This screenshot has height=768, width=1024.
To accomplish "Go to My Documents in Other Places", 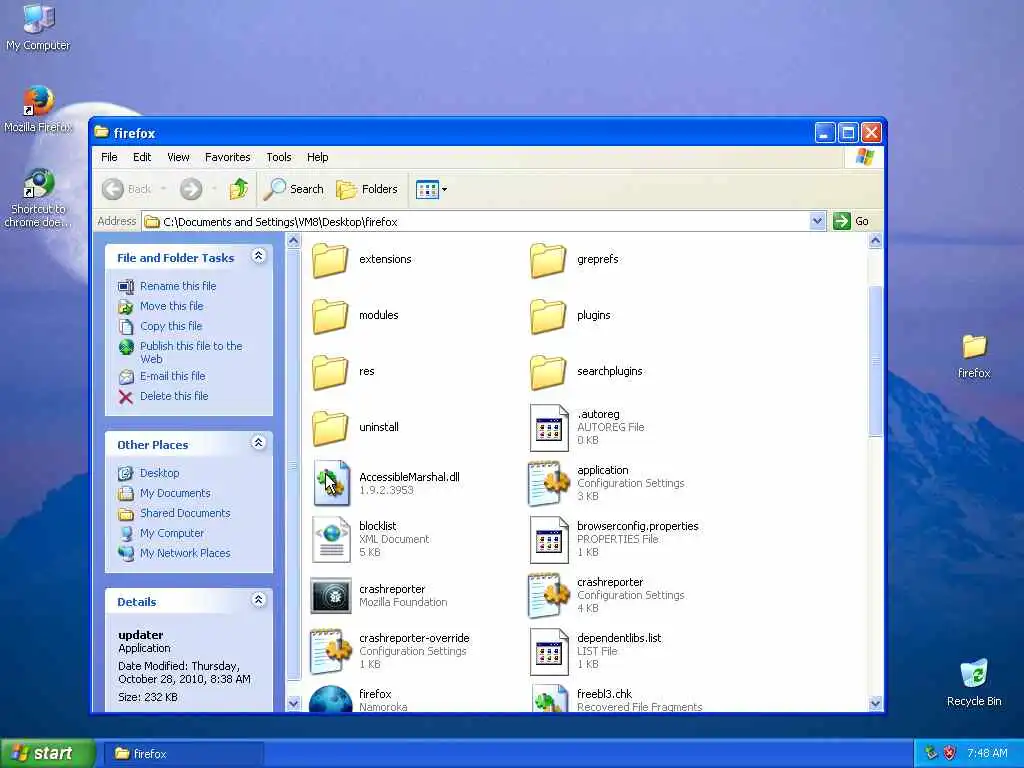I will pyautogui.click(x=175, y=494).
